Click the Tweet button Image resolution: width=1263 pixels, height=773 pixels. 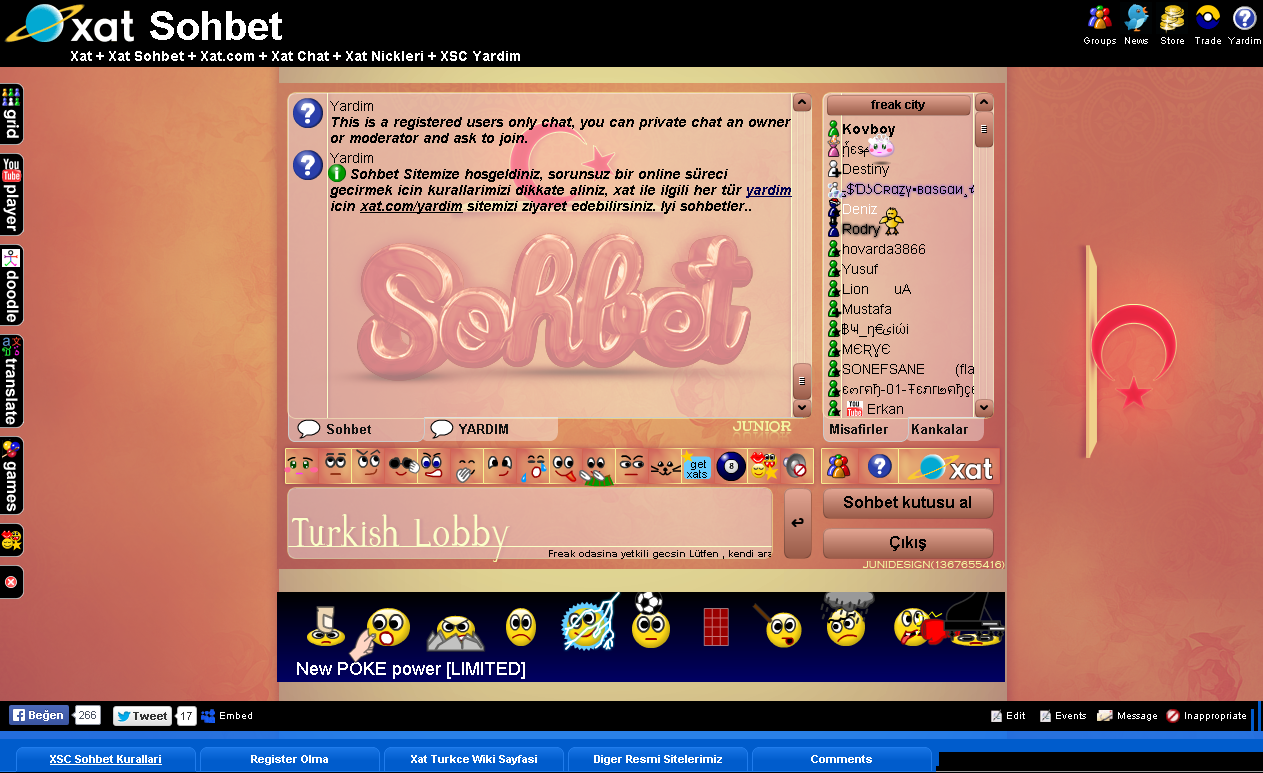point(142,716)
